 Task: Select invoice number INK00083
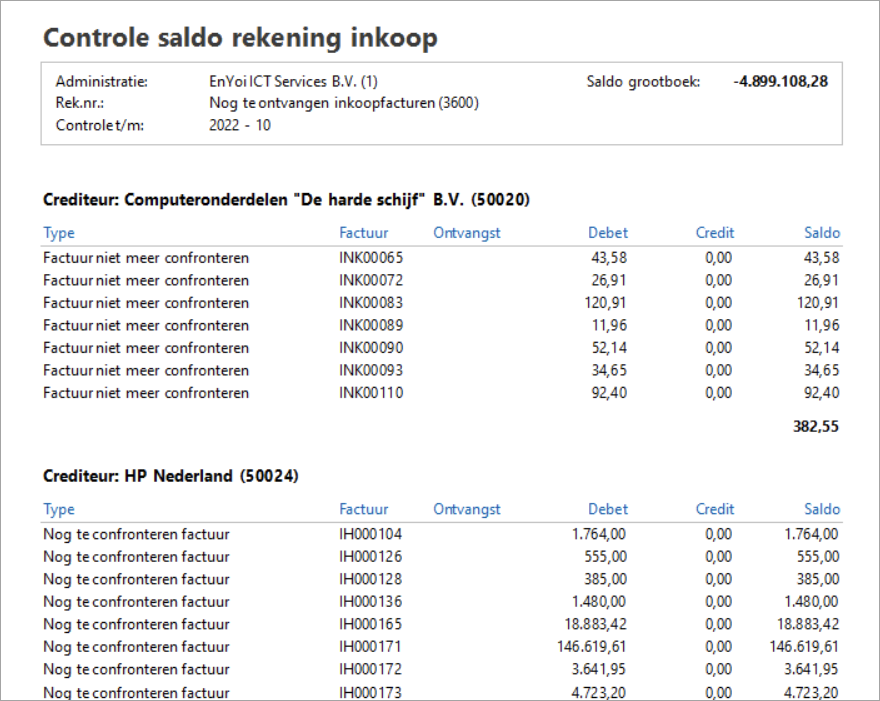click(371, 303)
